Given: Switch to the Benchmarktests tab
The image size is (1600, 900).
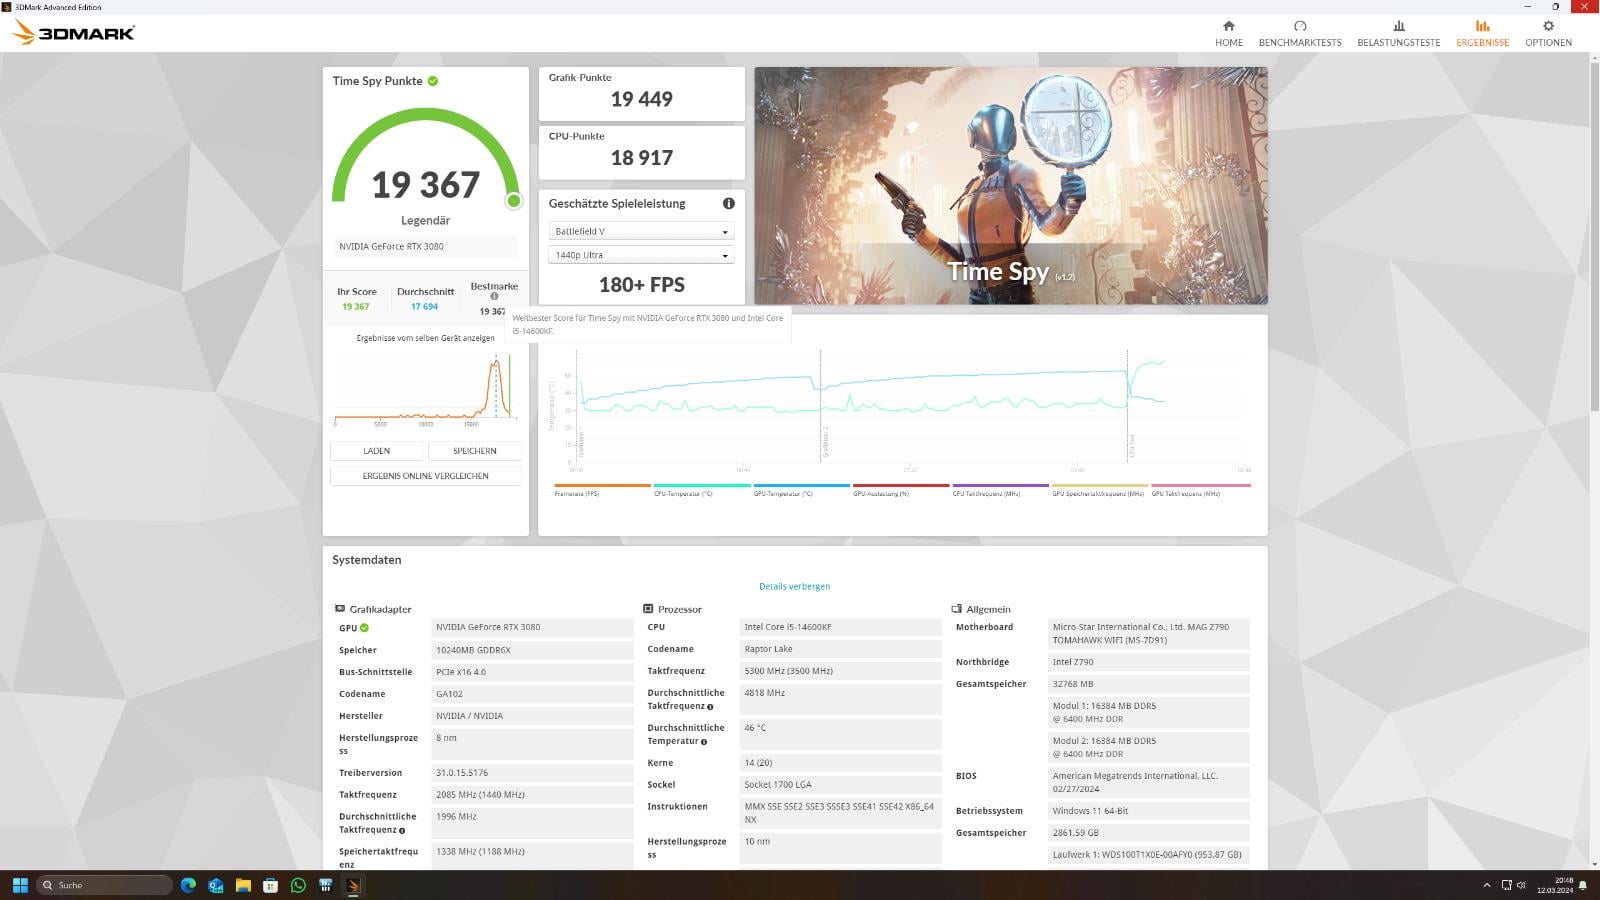Looking at the screenshot, I should [1300, 34].
